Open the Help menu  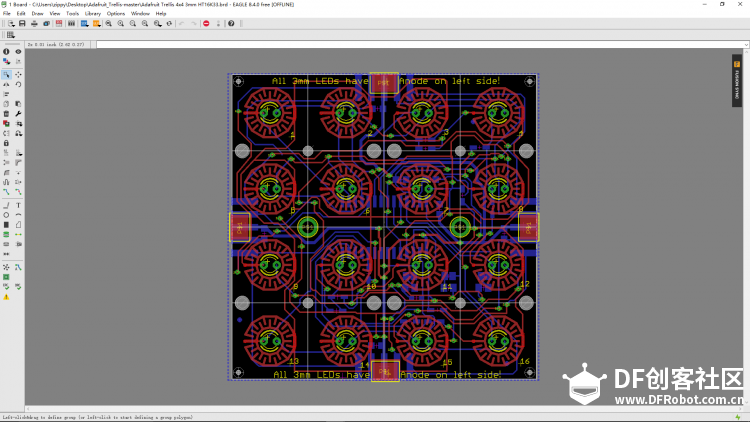161,13
